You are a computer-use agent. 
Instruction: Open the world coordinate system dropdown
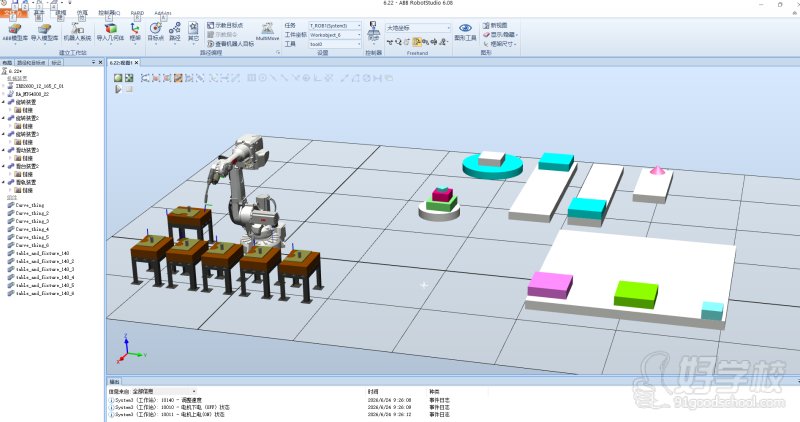418,28
